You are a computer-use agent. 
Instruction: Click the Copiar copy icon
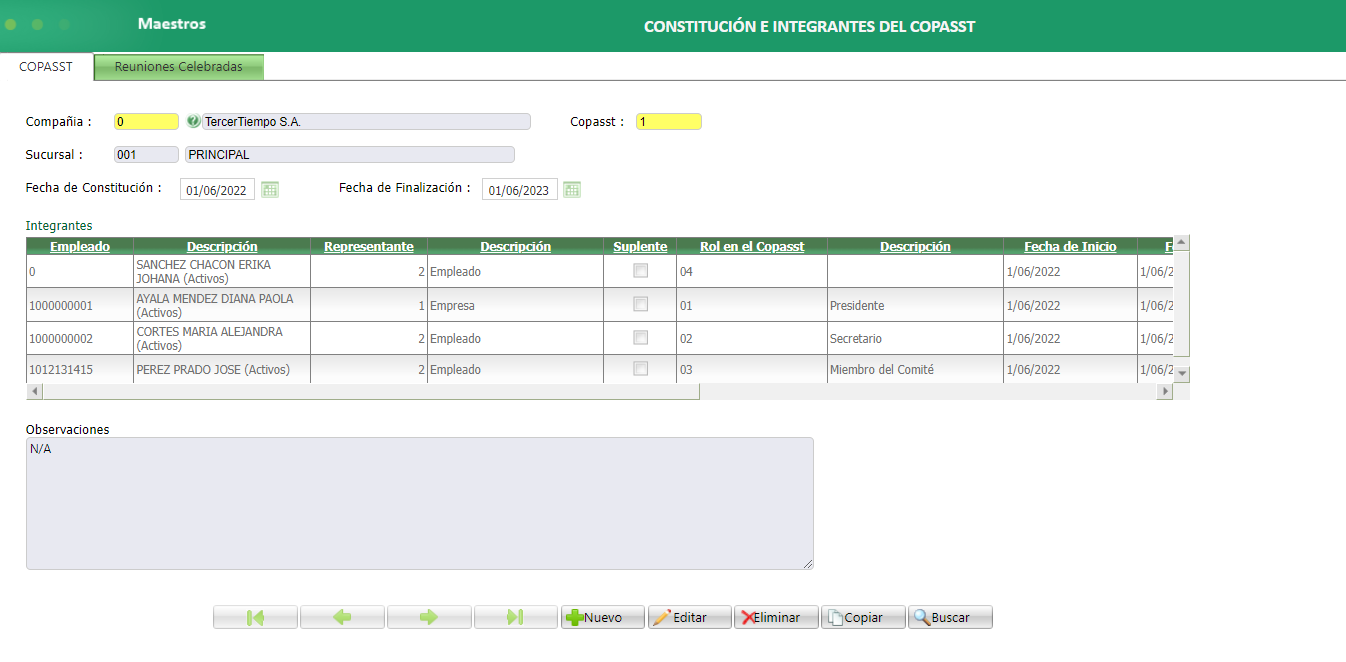point(835,616)
